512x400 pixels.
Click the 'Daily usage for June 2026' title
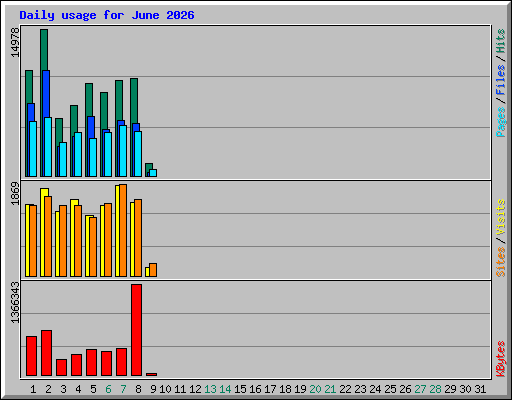107,15
